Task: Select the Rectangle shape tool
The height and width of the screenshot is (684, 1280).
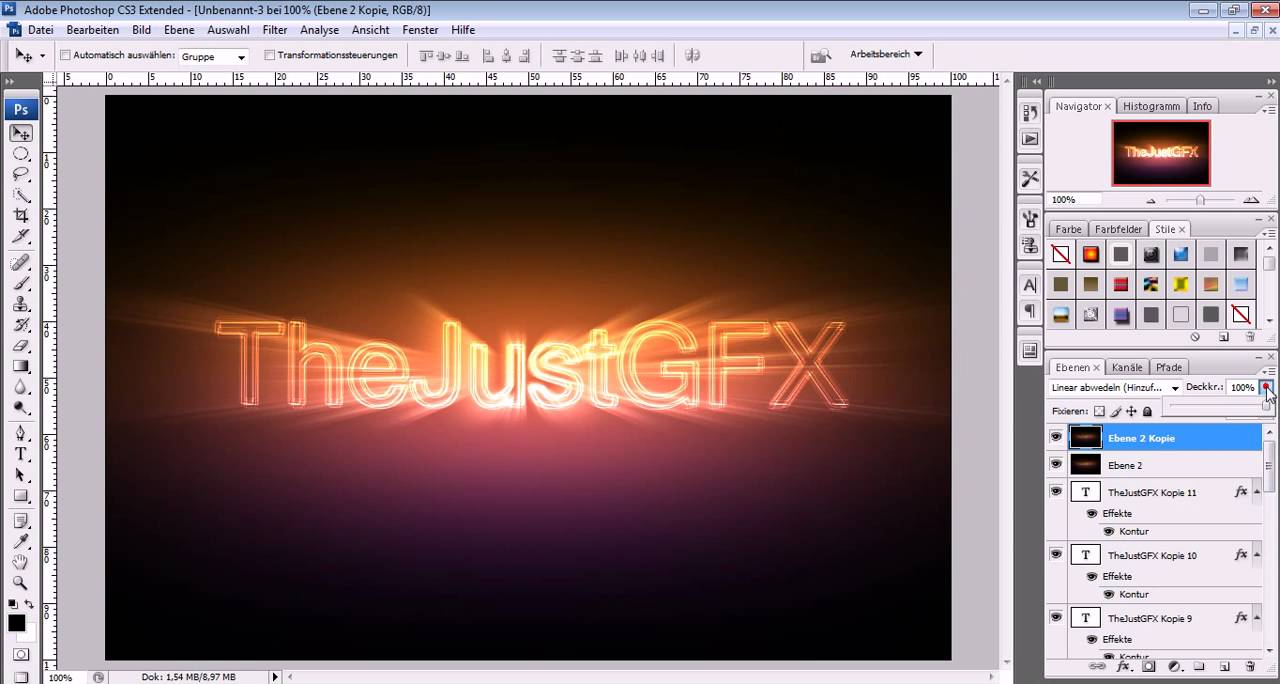Action: coord(21,496)
